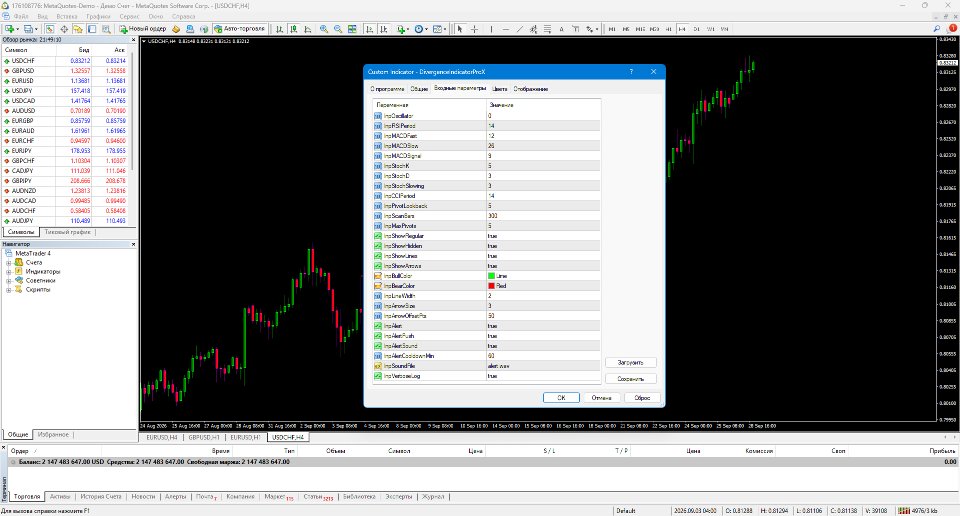Image resolution: width=960 pixels, height=516 pixels.
Task: Open the Strategy Tester magnifier icon
Action: click(x=106, y=29)
